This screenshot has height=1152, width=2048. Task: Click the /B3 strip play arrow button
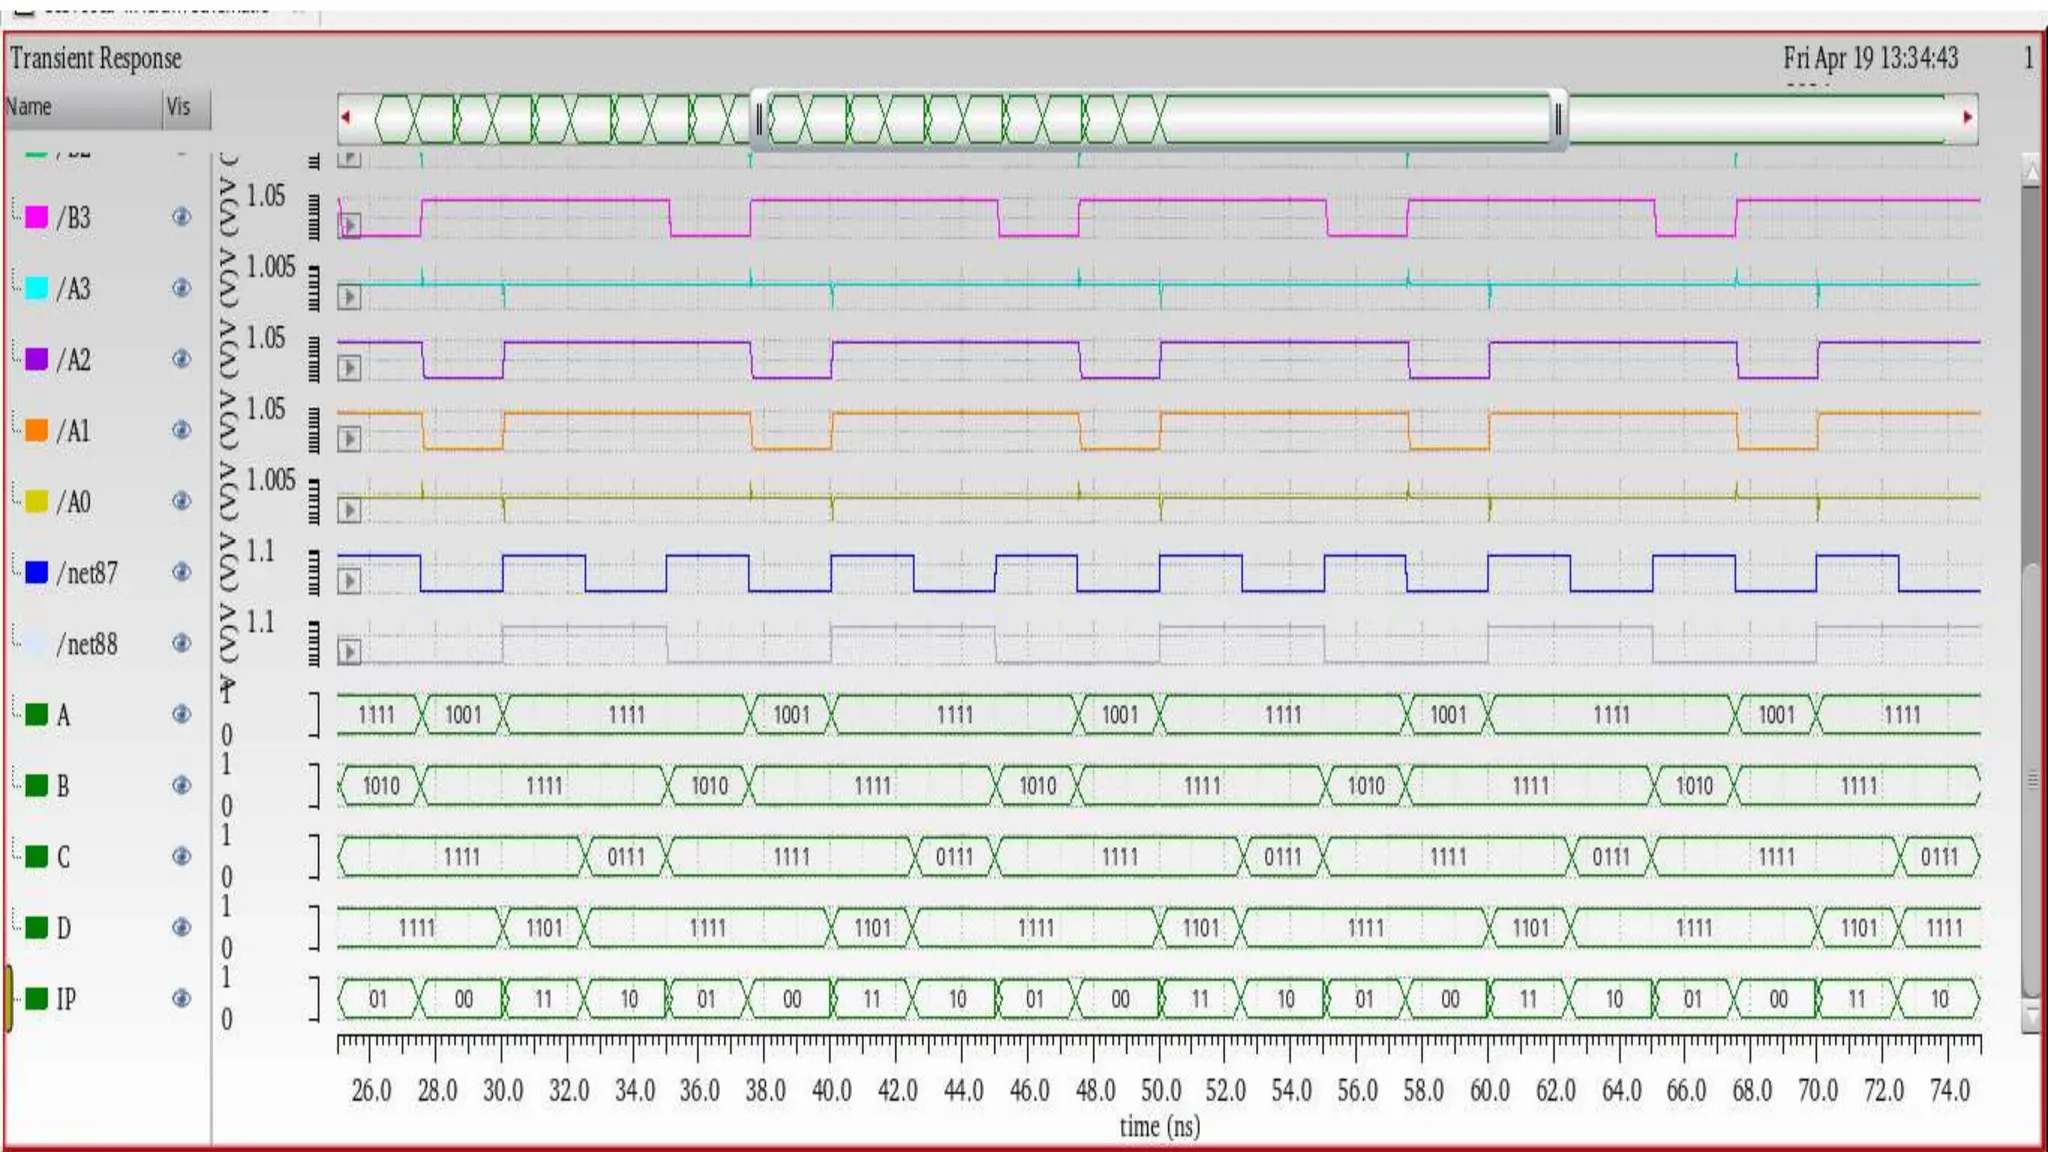point(349,226)
